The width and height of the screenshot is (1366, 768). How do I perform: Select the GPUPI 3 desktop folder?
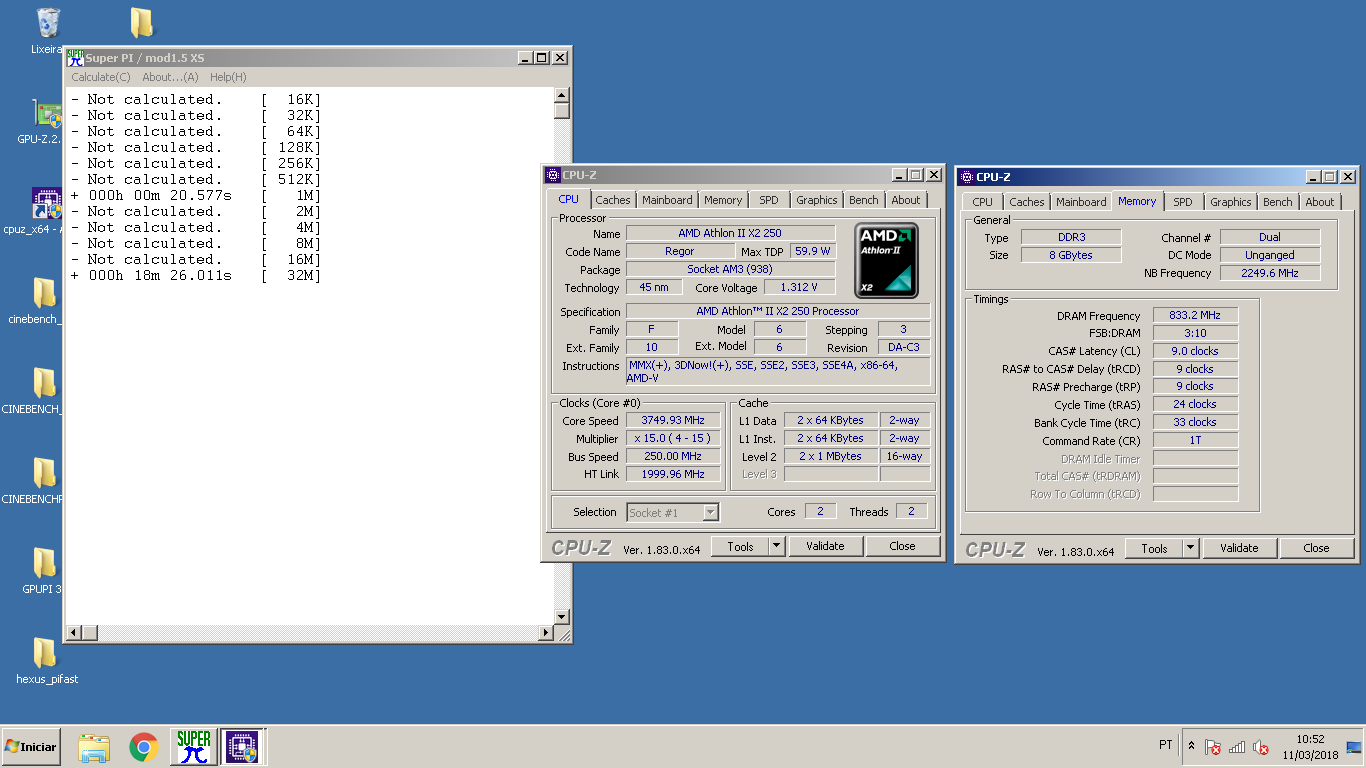(x=46, y=563)
